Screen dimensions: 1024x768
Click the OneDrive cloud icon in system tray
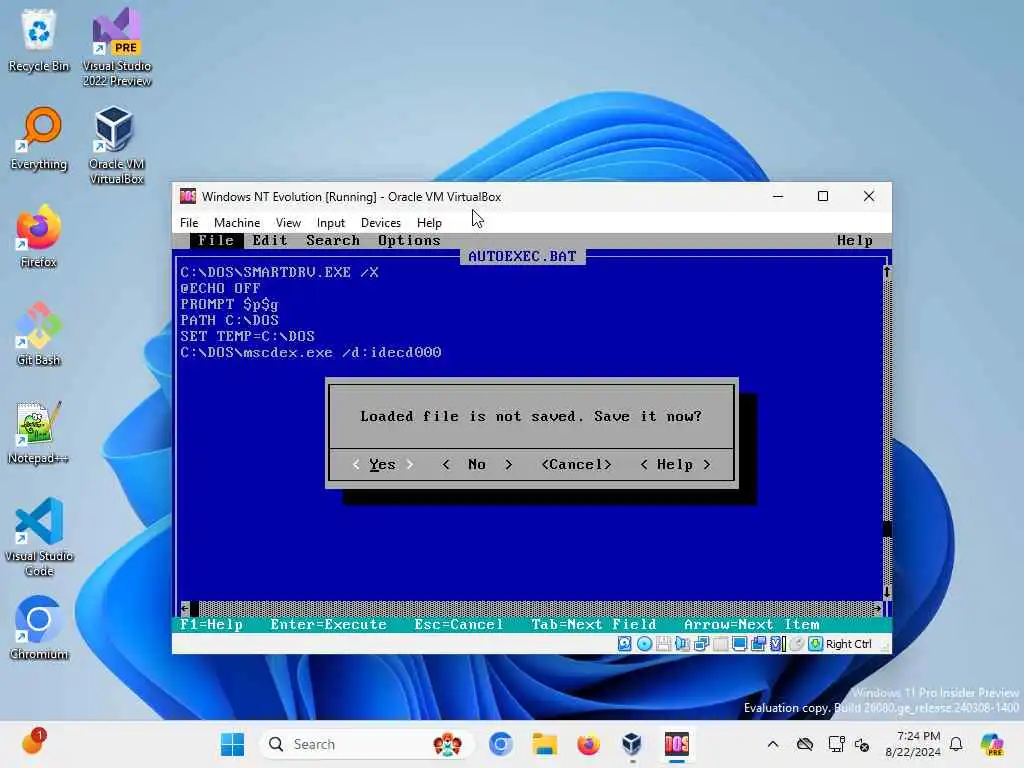click(x=805, y=744)
